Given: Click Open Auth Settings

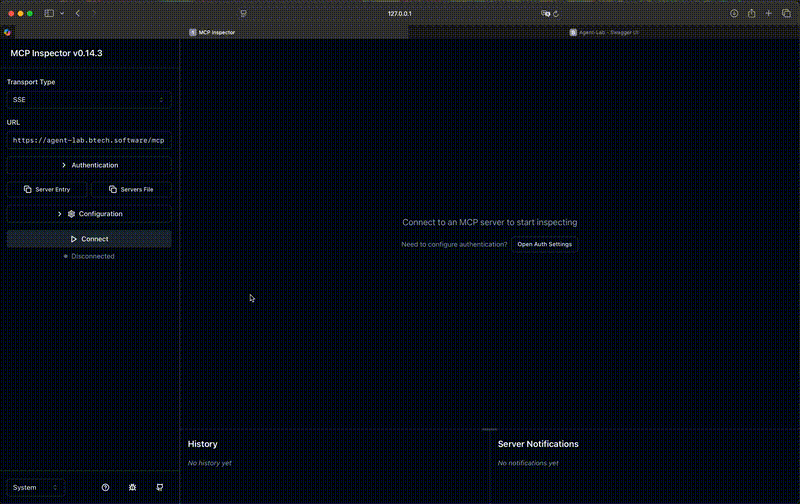Looking at the screenshot, I should (544, 244).
